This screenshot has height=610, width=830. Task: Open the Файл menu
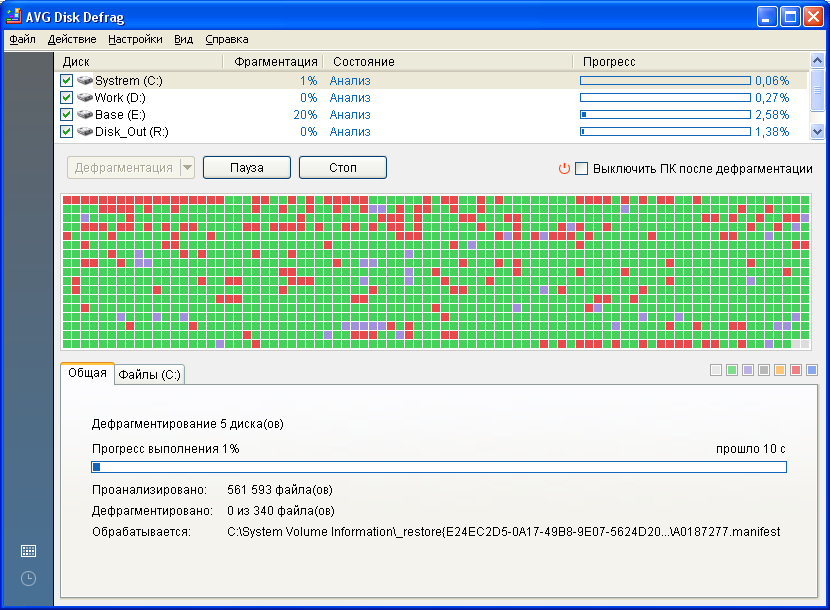(22, 39)
